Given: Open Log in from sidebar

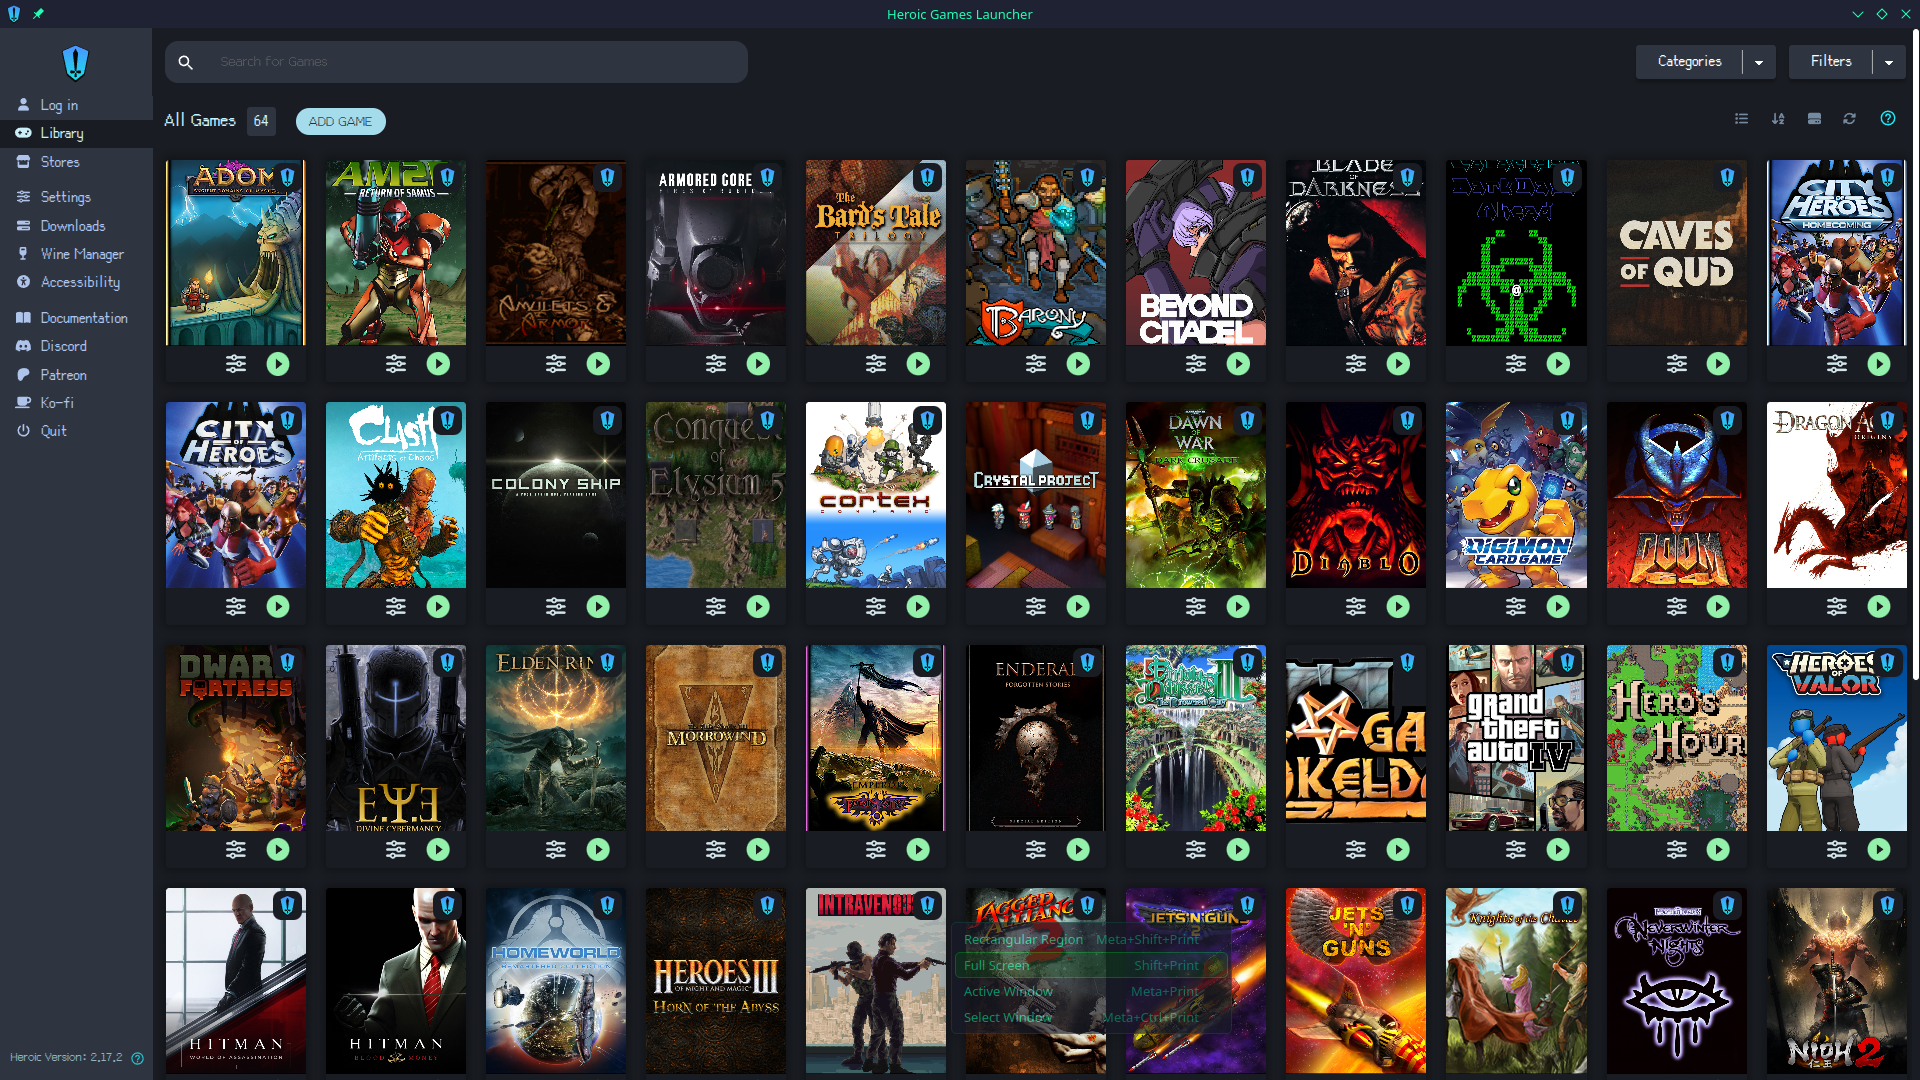Looking at the screenshot, I should click(x=76, y=105).
